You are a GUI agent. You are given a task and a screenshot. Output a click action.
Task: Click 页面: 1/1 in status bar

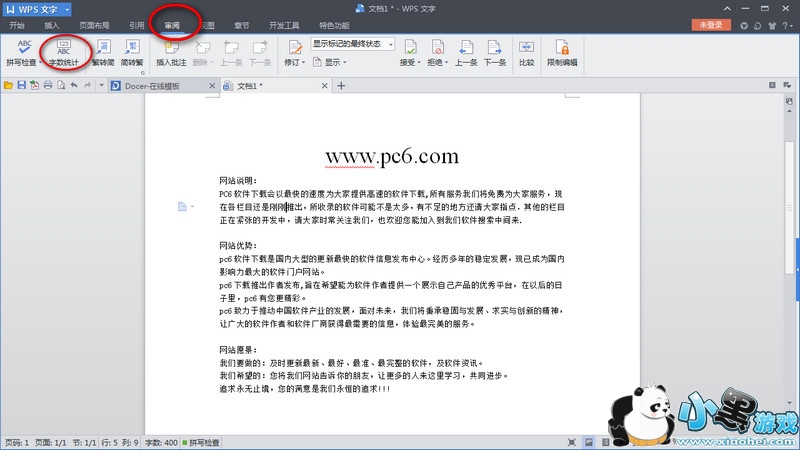pos(51,442)
